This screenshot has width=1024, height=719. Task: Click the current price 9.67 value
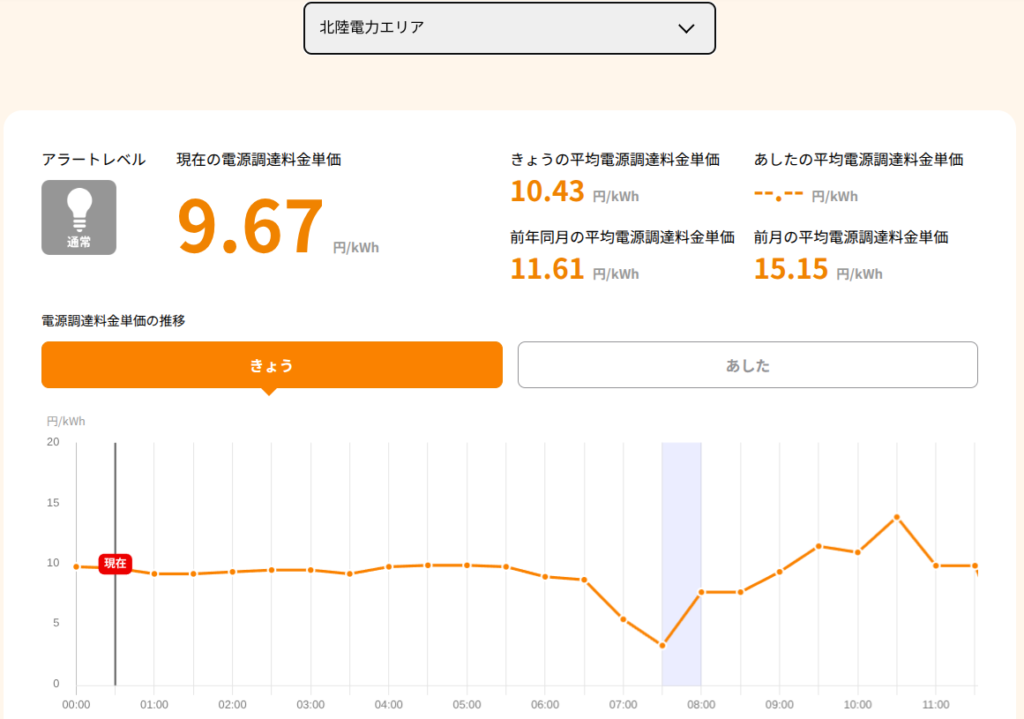250,226
